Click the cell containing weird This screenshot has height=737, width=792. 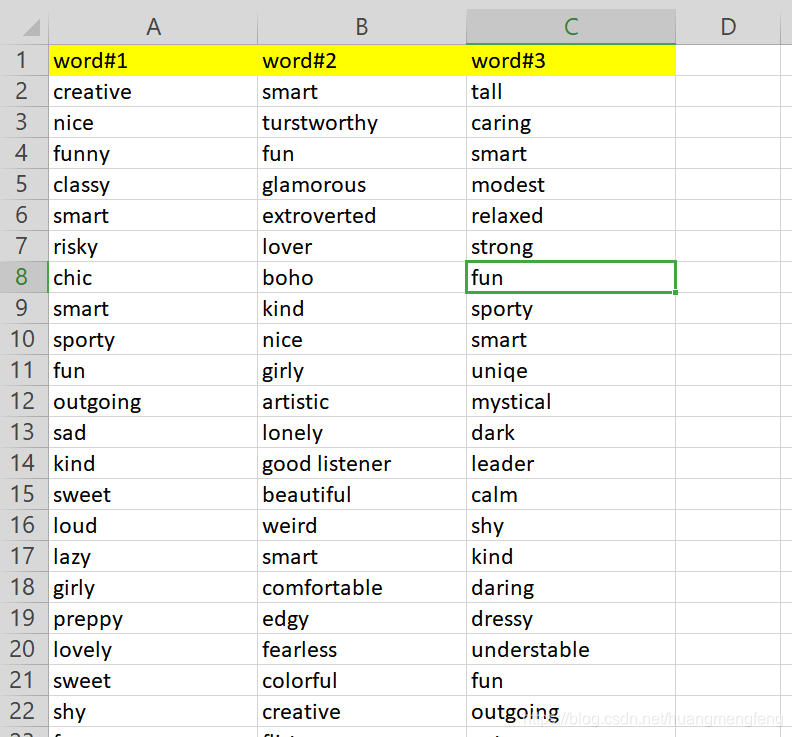click(x=362, y=525)
